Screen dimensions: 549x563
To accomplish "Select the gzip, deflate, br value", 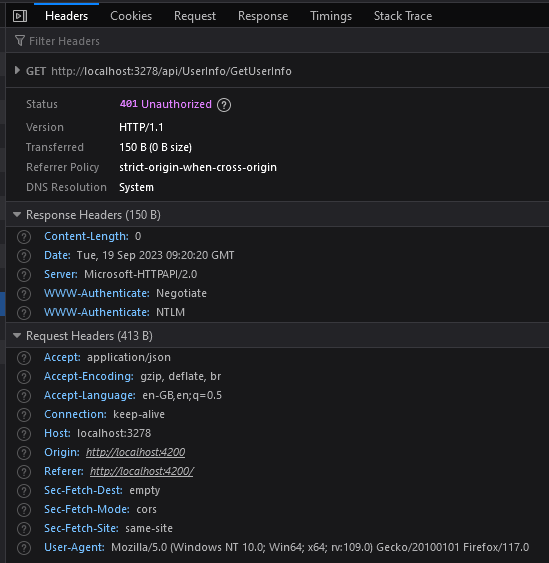I will click(181, 376).
